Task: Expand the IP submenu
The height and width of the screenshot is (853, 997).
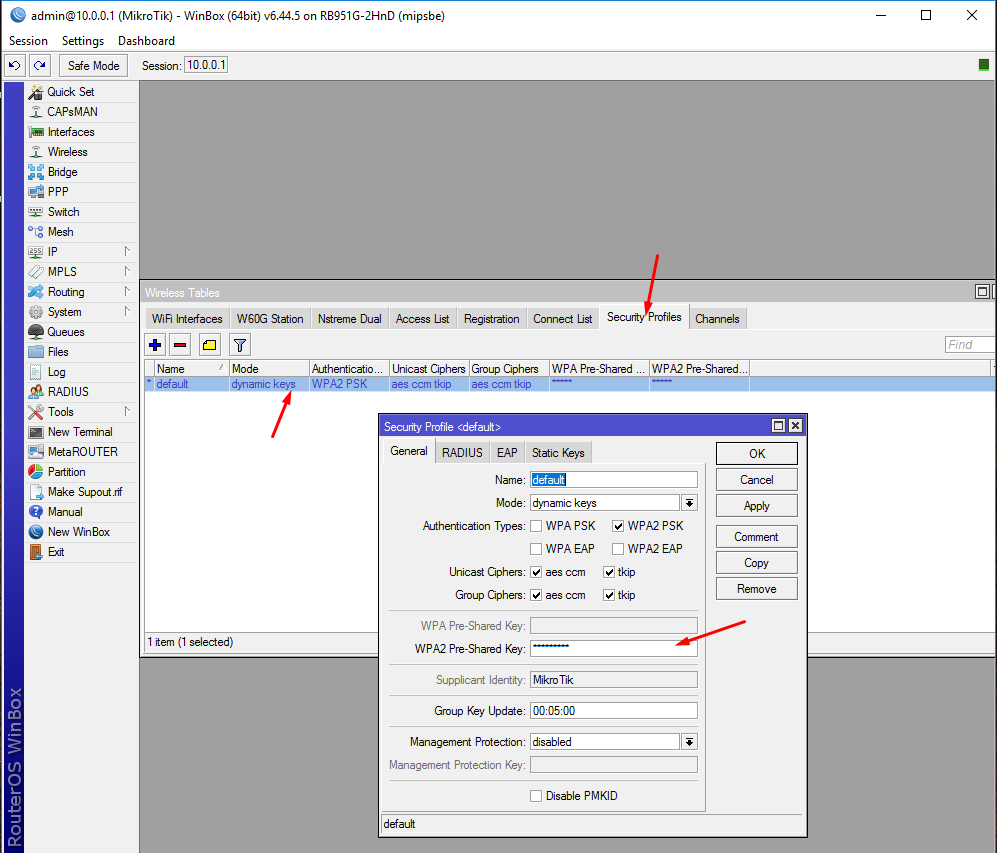Action: click(x=127, y=252)
